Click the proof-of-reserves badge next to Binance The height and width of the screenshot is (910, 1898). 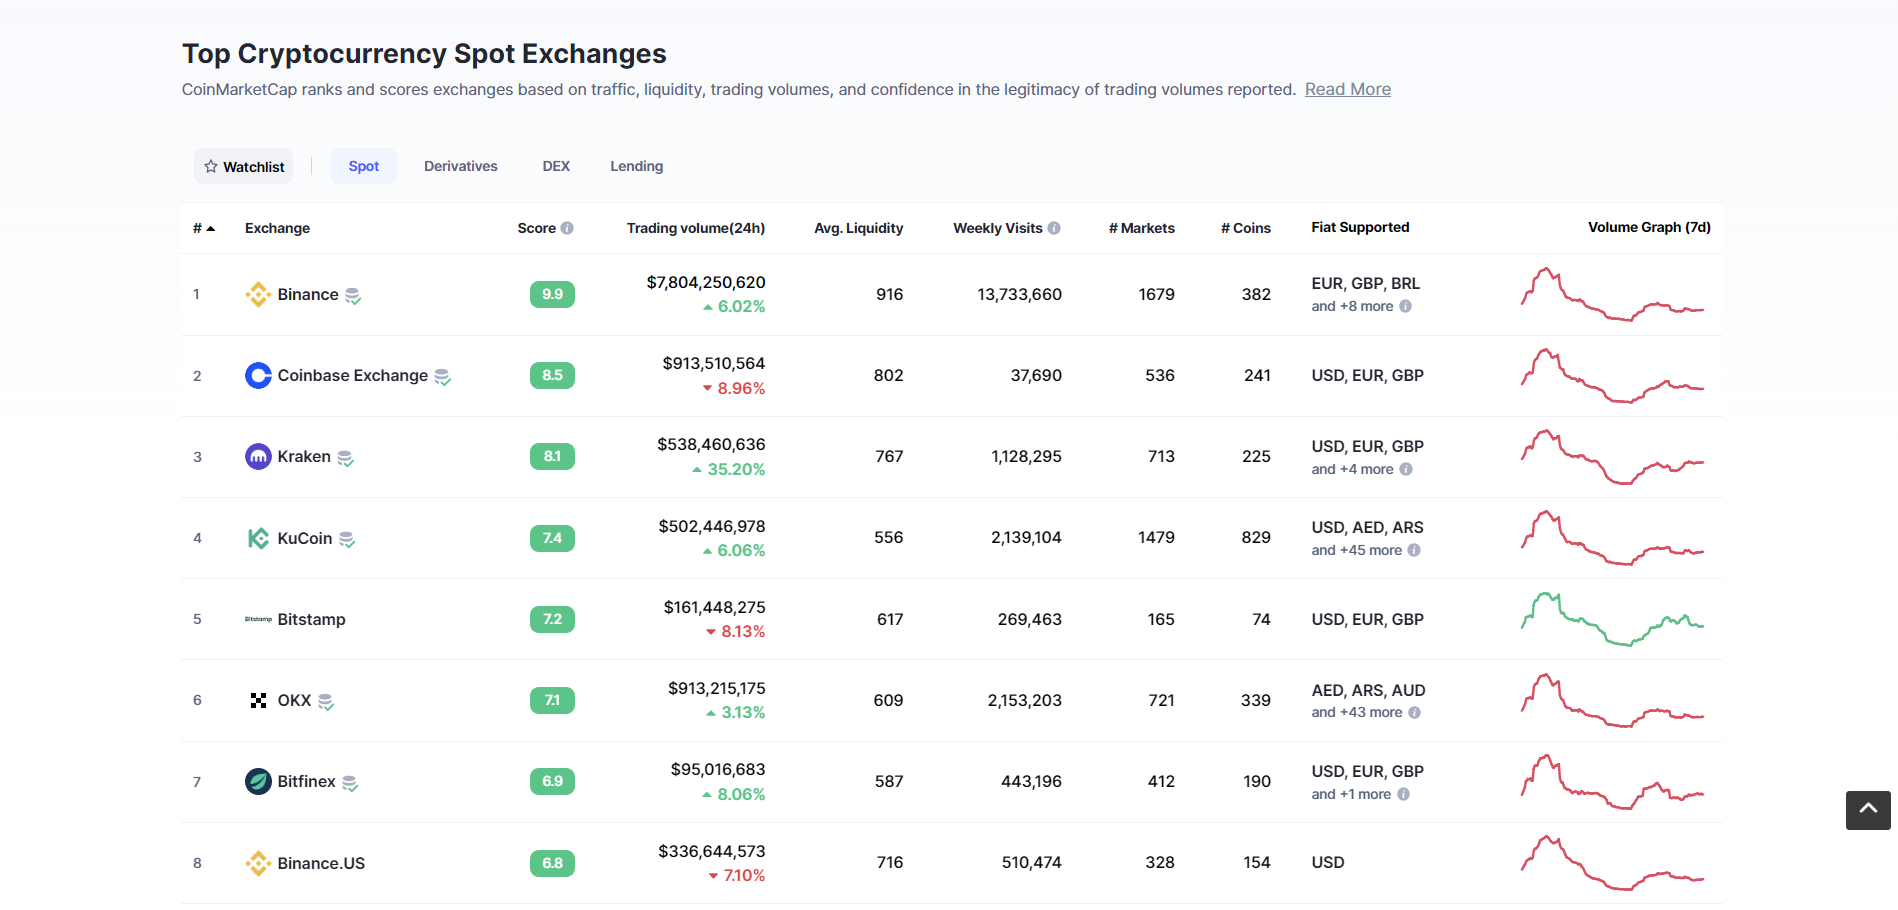(353, 296)
